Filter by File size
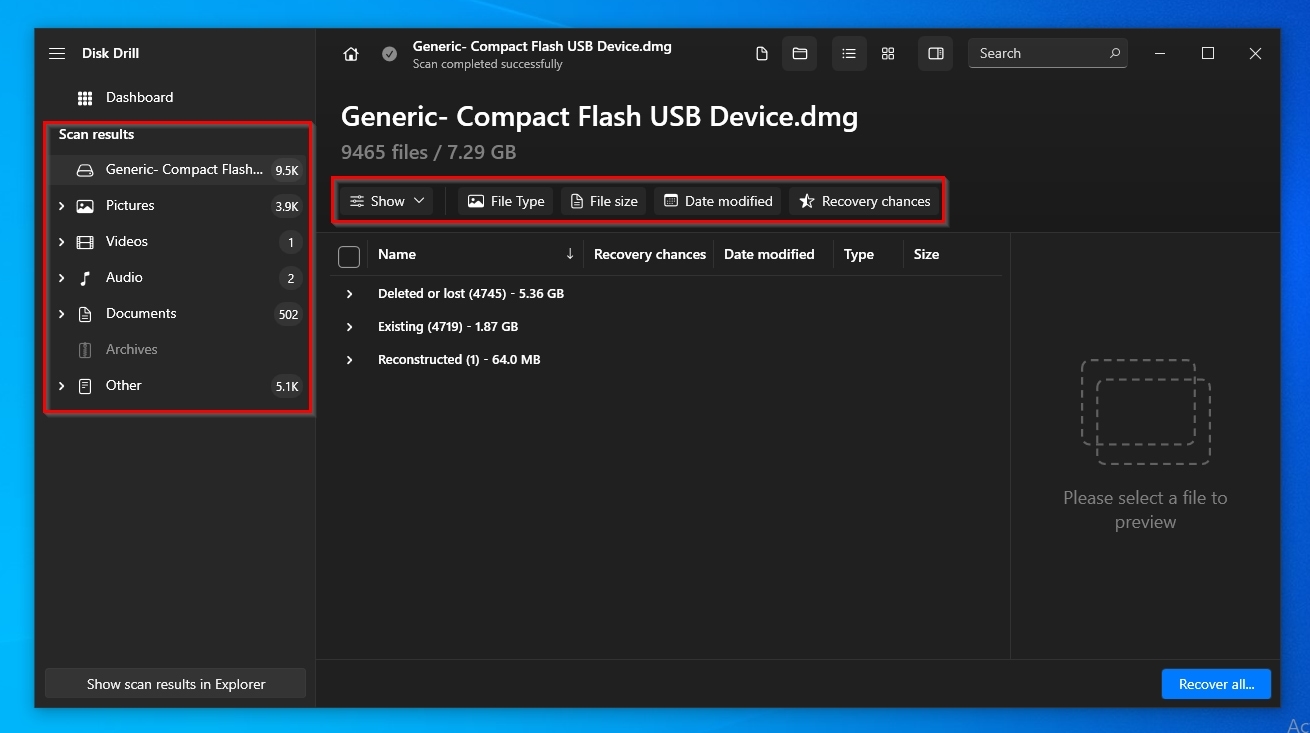Screen dimensions: 1310x733 [x=604, y=201]
